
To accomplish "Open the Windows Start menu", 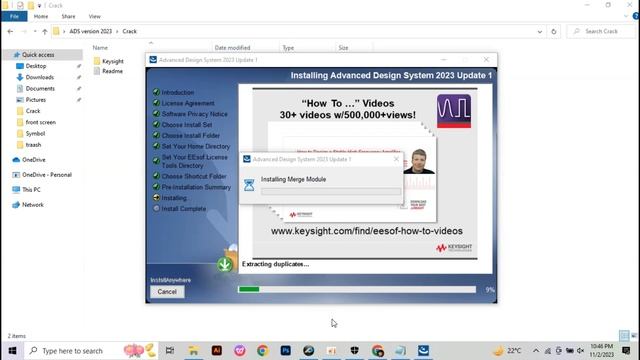I will 12,351.
